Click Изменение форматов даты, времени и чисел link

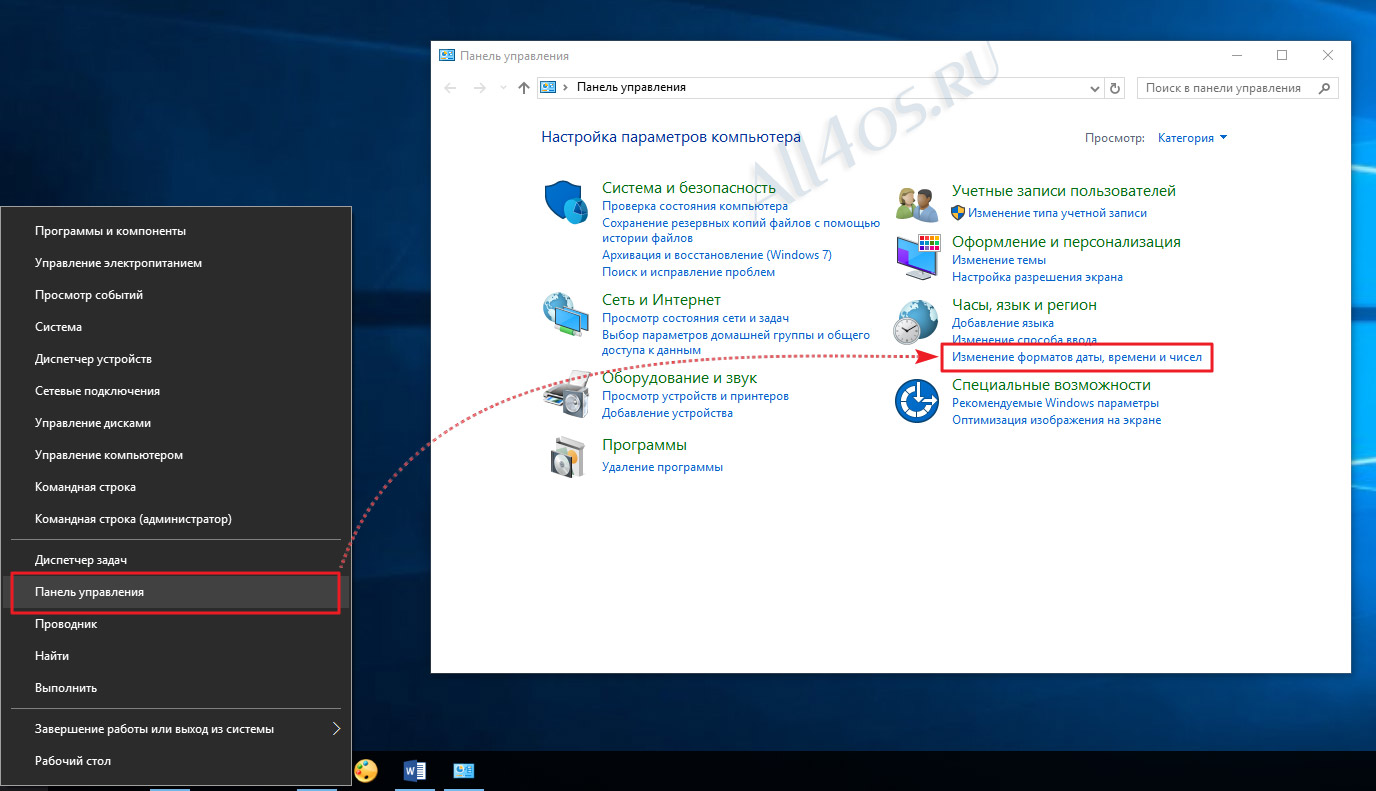[1076, 356]
